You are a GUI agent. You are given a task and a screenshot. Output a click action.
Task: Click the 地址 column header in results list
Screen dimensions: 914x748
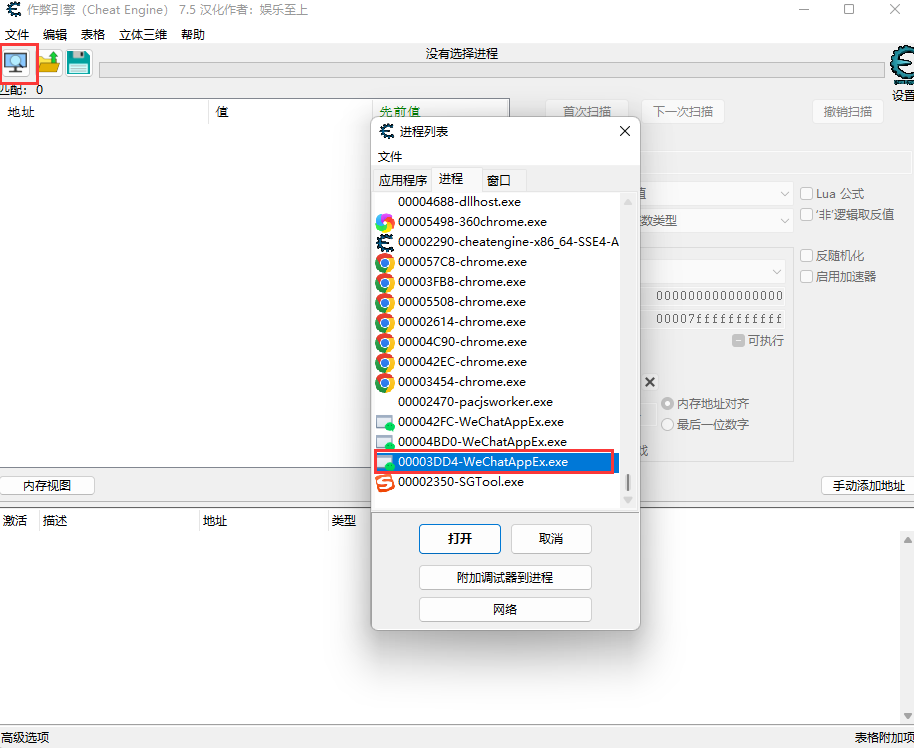coord(22,112)
